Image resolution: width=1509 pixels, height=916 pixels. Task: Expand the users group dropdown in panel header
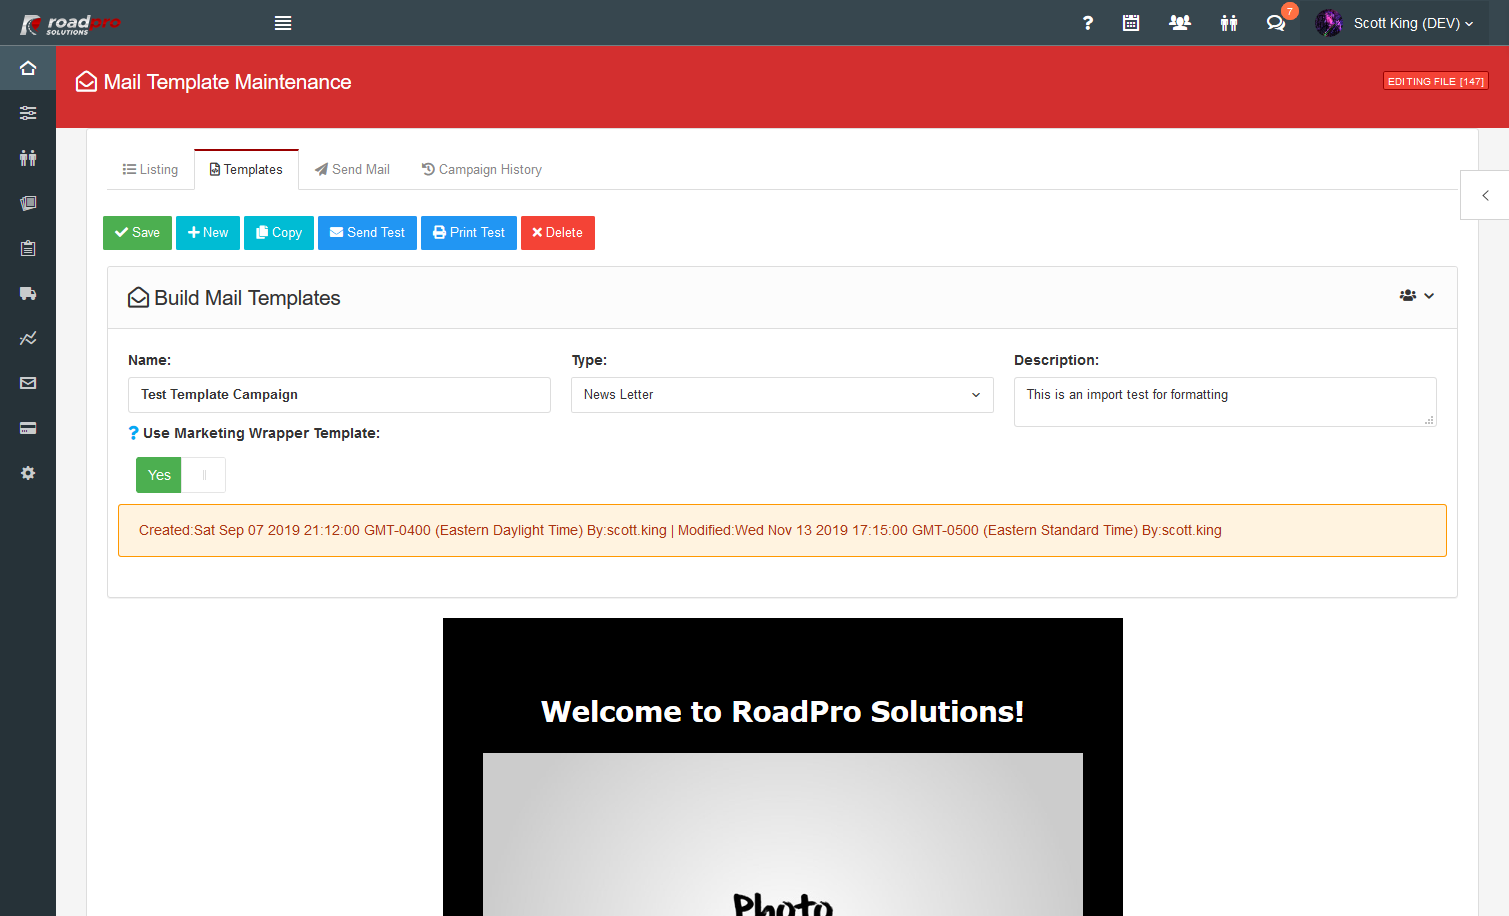click(x=1417, y=296)
